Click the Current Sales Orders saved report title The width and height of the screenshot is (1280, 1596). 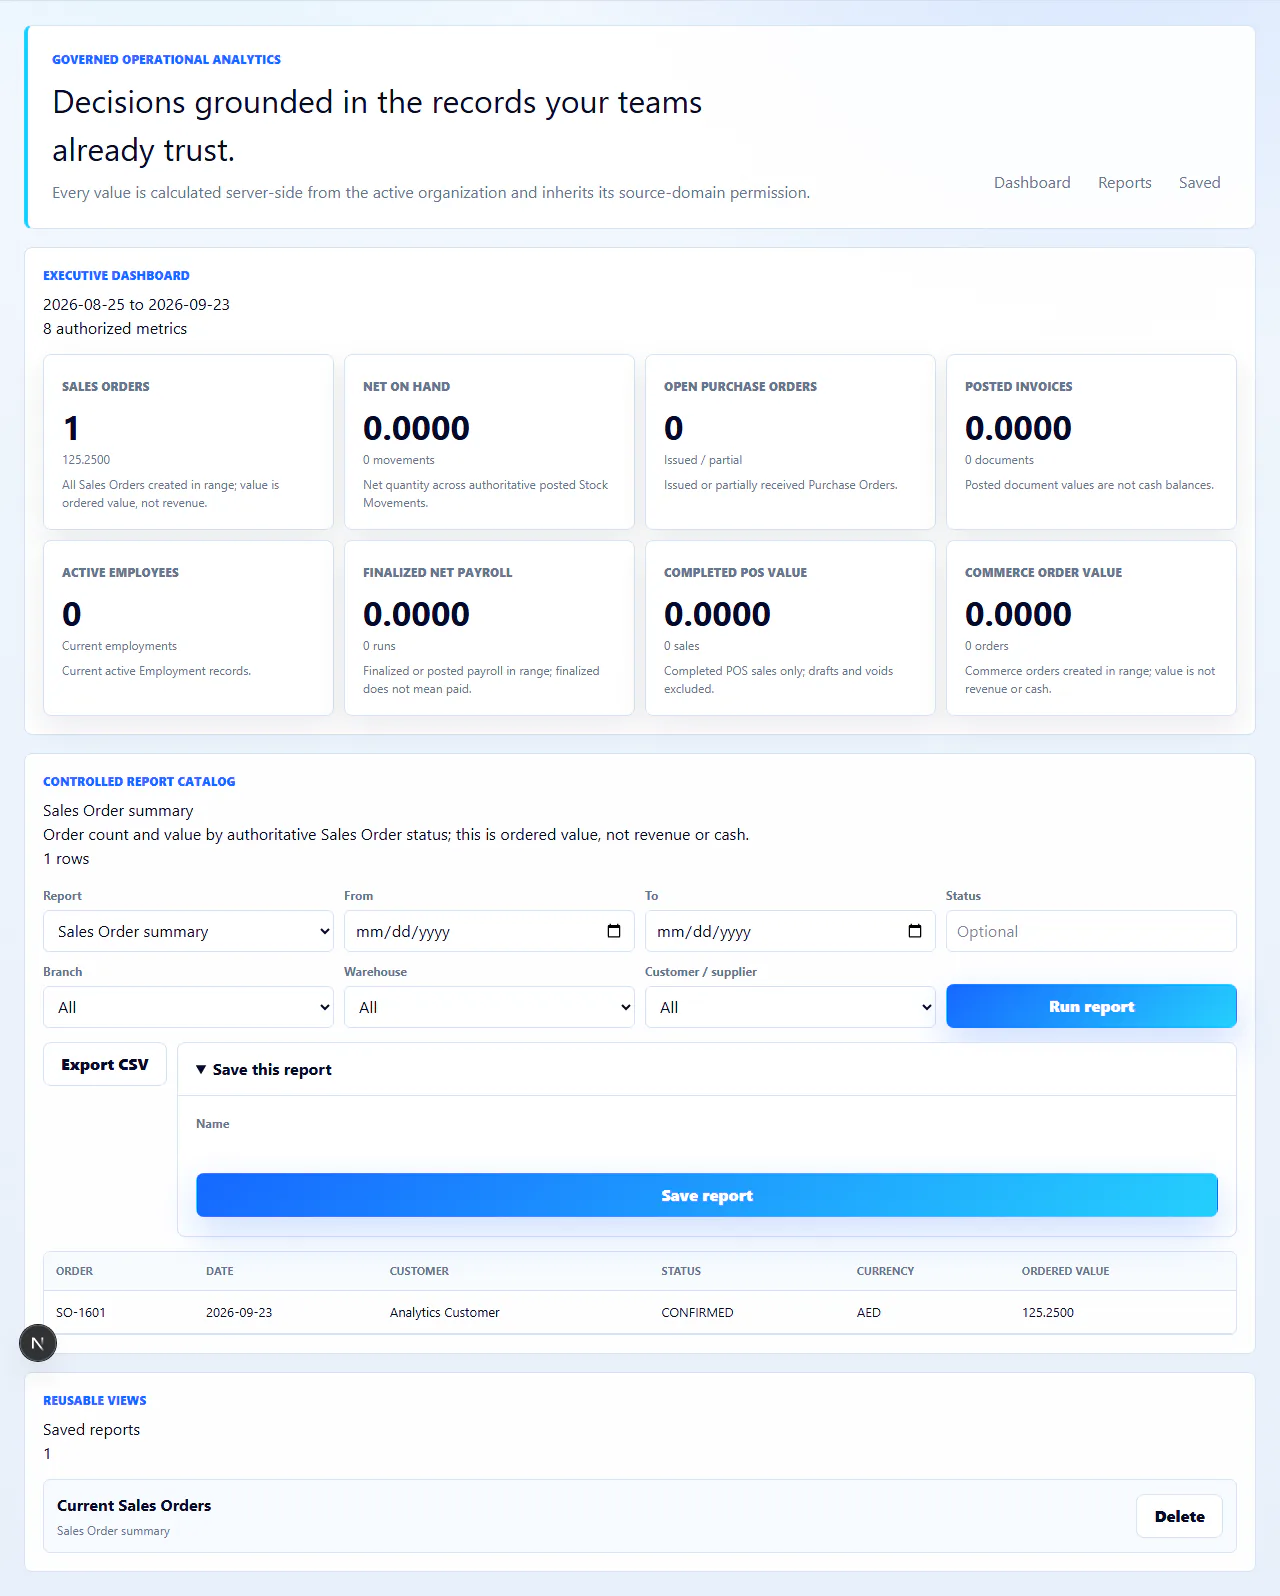point(134,1505)
